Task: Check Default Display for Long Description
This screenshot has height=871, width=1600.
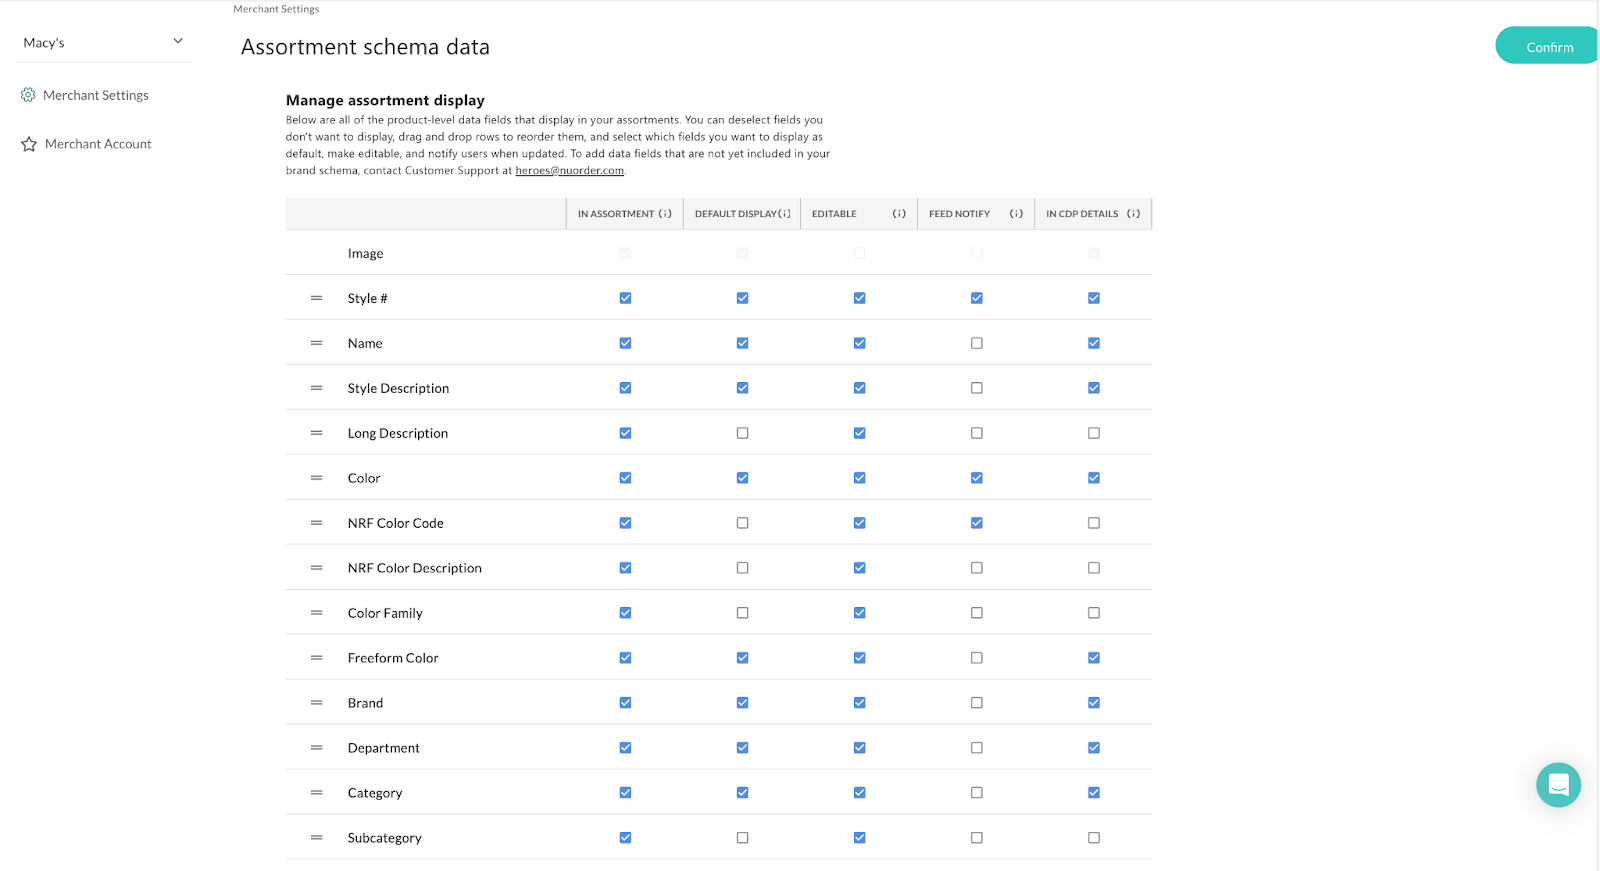Action: pos(742,433)
